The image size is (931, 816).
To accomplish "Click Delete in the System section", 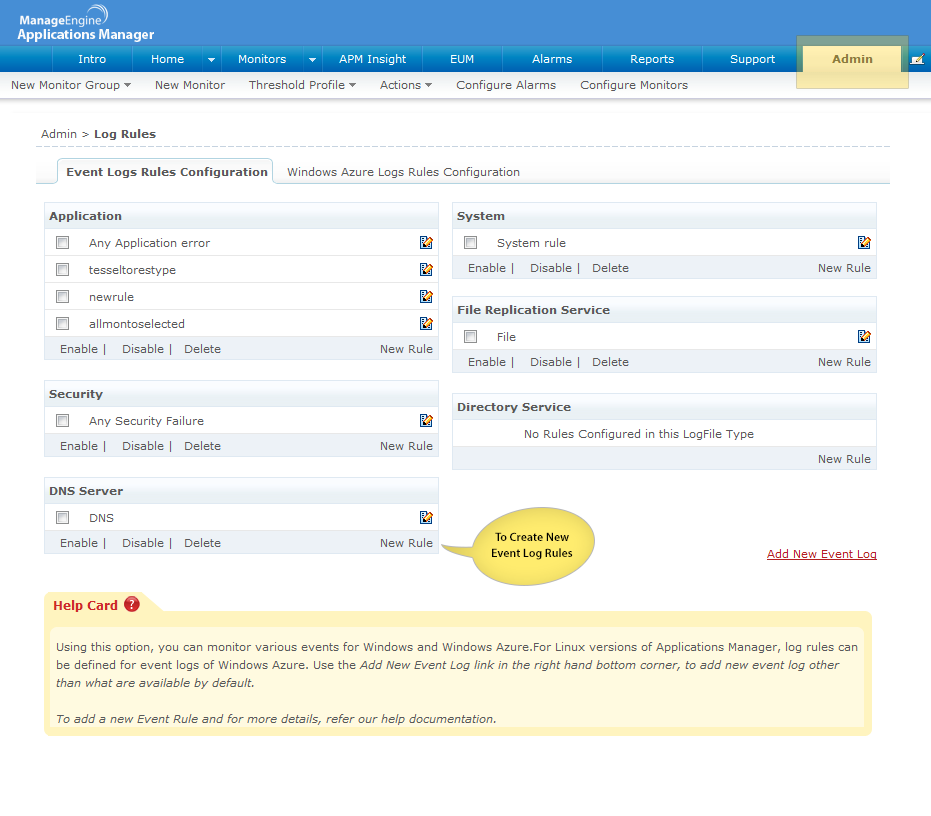I will tap(610, 268).
